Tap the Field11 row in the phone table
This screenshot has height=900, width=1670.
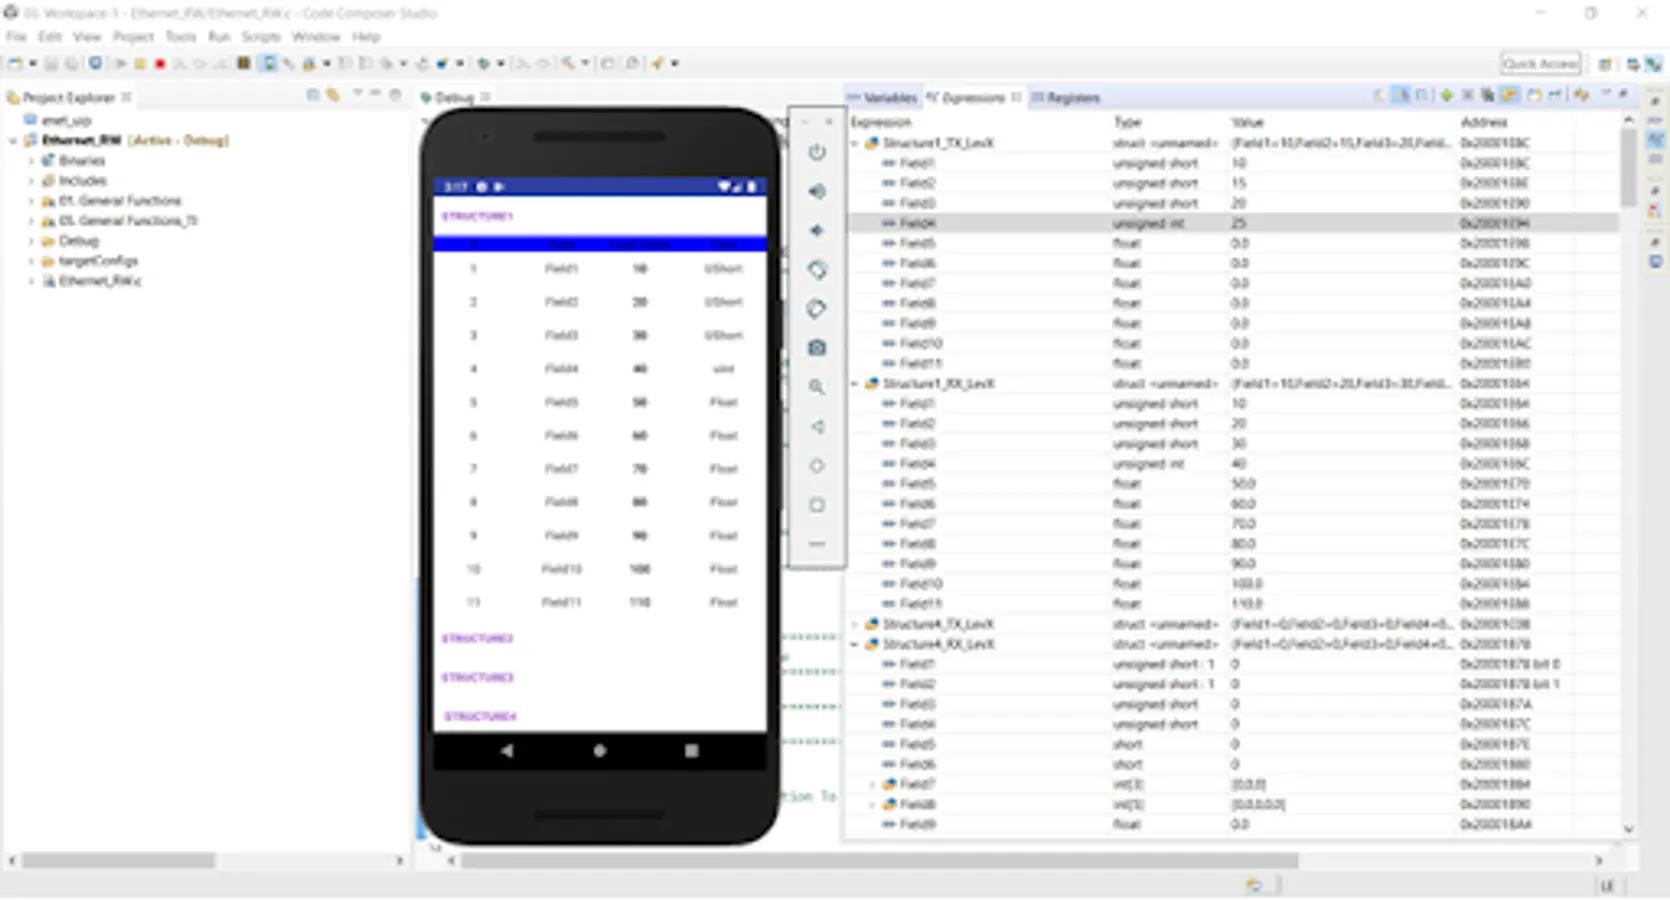[600, 602]
